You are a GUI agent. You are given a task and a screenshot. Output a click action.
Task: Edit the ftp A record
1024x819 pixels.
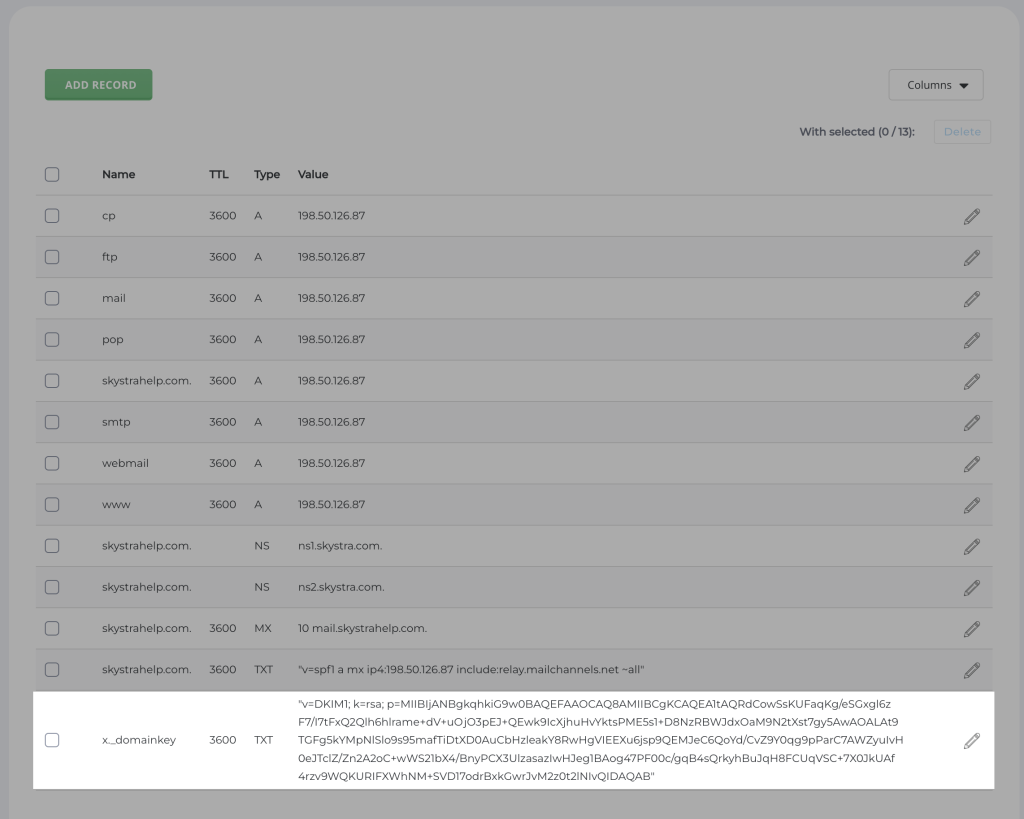971,257
